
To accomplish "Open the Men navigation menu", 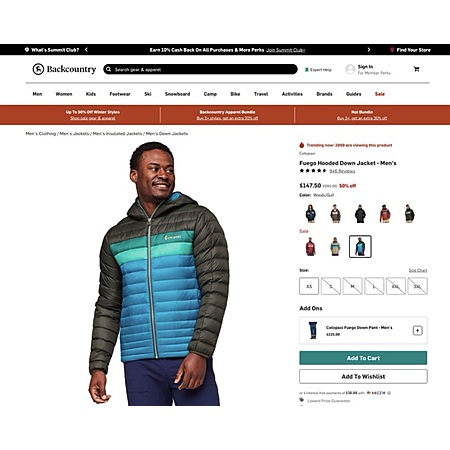I will [37, 94].
